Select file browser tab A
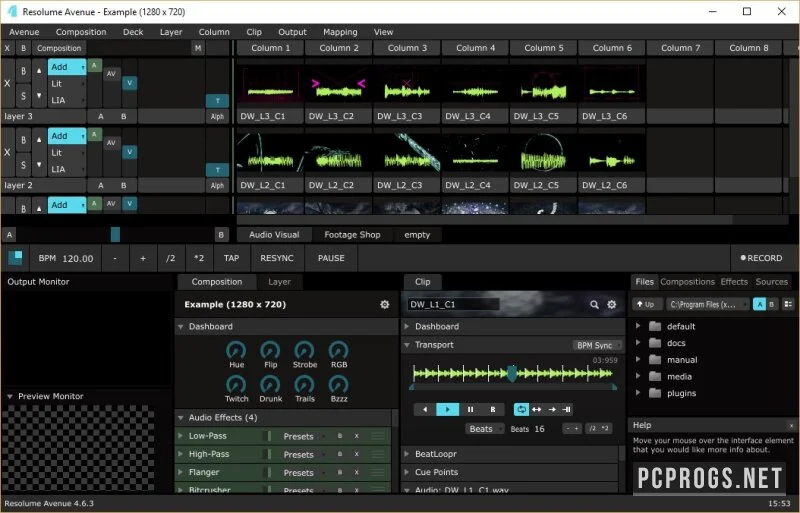Image resolution: width=800 pixels, height=513 pixels. 759,304
